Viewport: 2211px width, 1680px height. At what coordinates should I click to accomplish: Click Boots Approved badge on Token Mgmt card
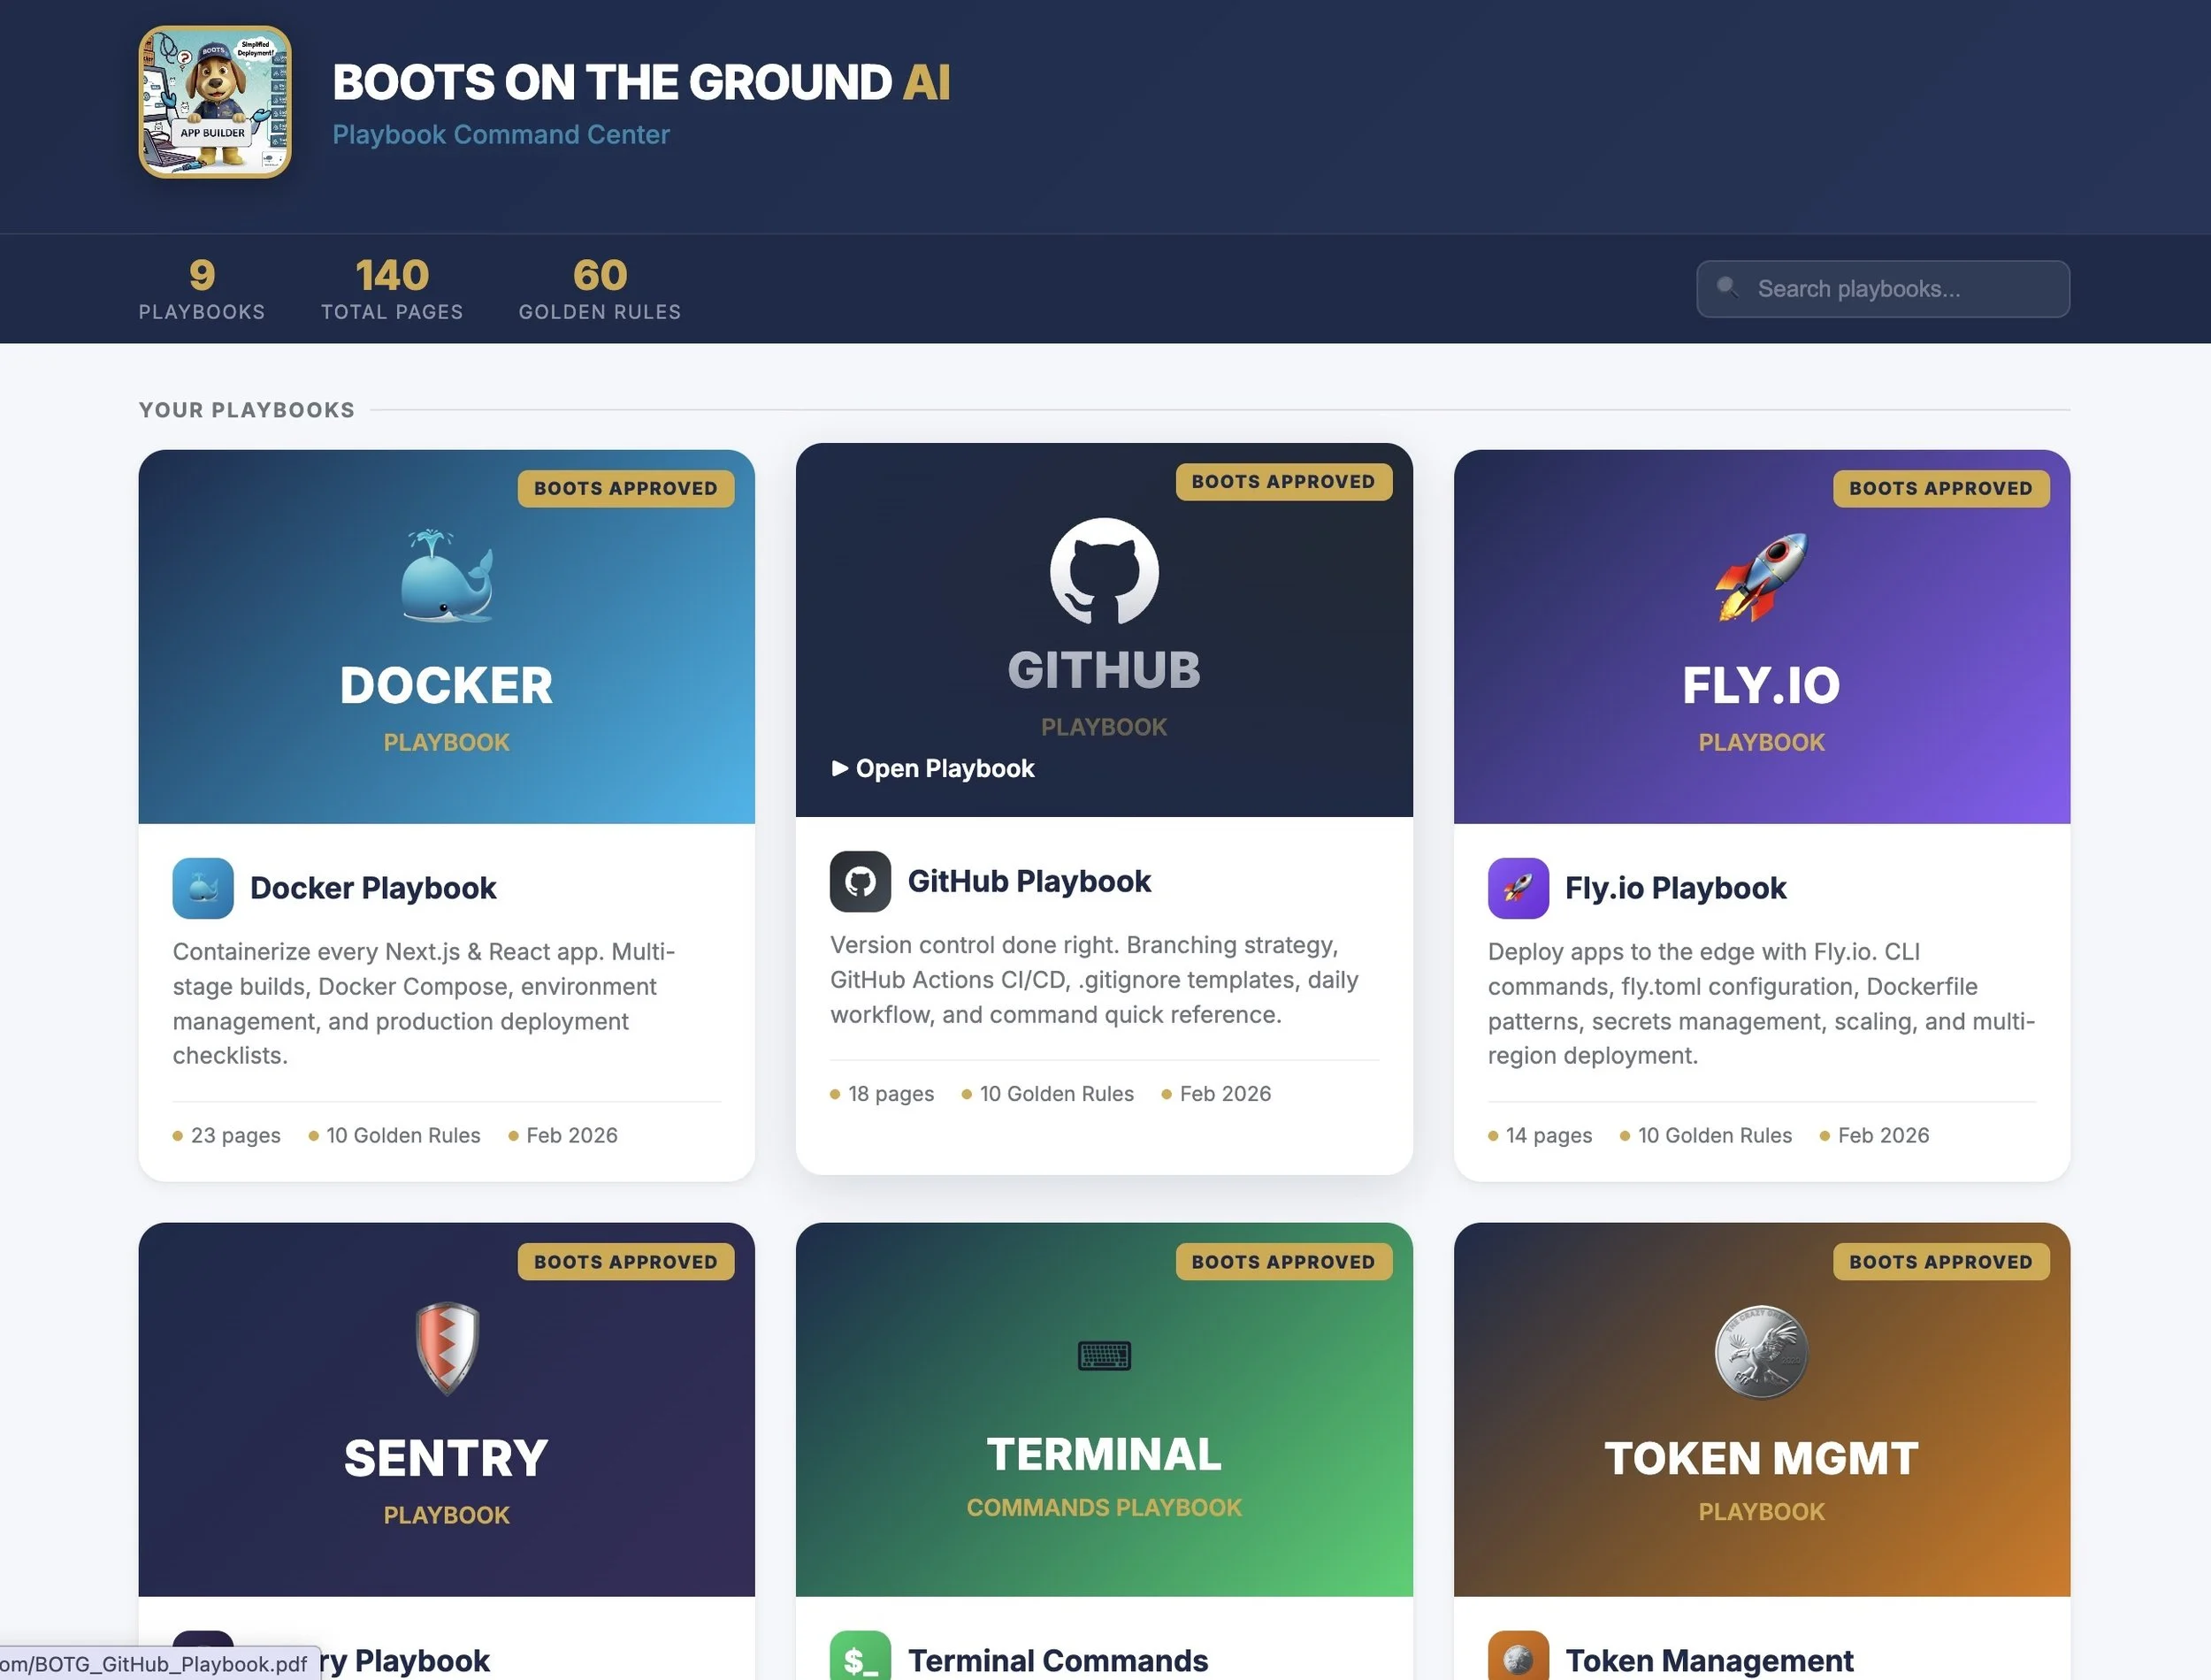point(1941,1261)
